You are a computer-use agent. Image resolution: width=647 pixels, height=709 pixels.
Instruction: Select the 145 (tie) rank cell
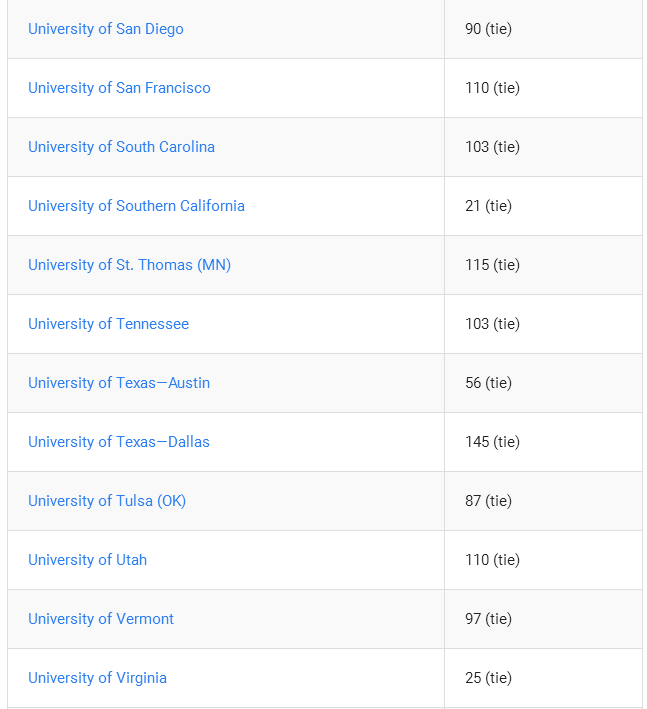(543, 442)
